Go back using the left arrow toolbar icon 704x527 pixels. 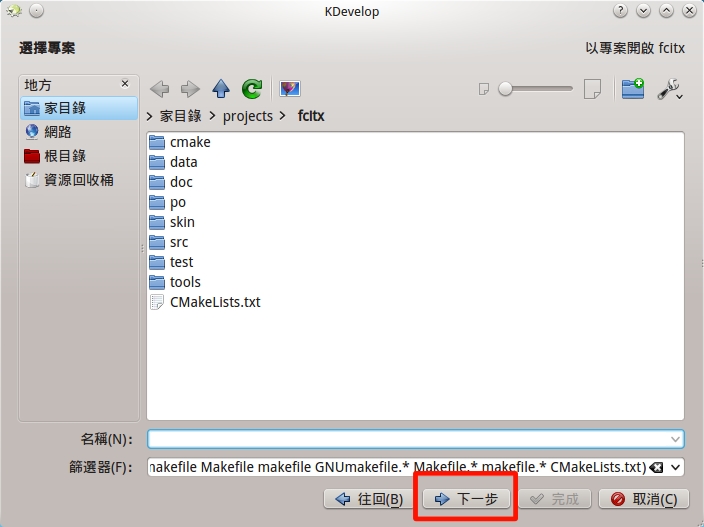click(x=160, y=89)
